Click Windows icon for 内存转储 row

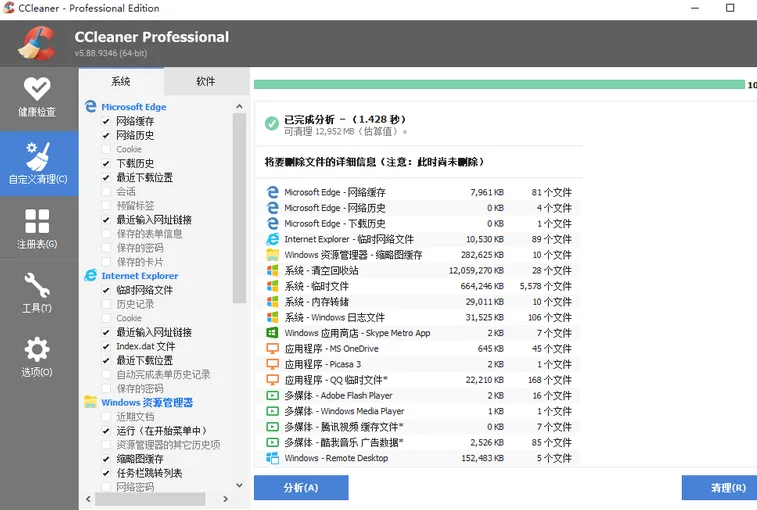[x=272, y=301]
